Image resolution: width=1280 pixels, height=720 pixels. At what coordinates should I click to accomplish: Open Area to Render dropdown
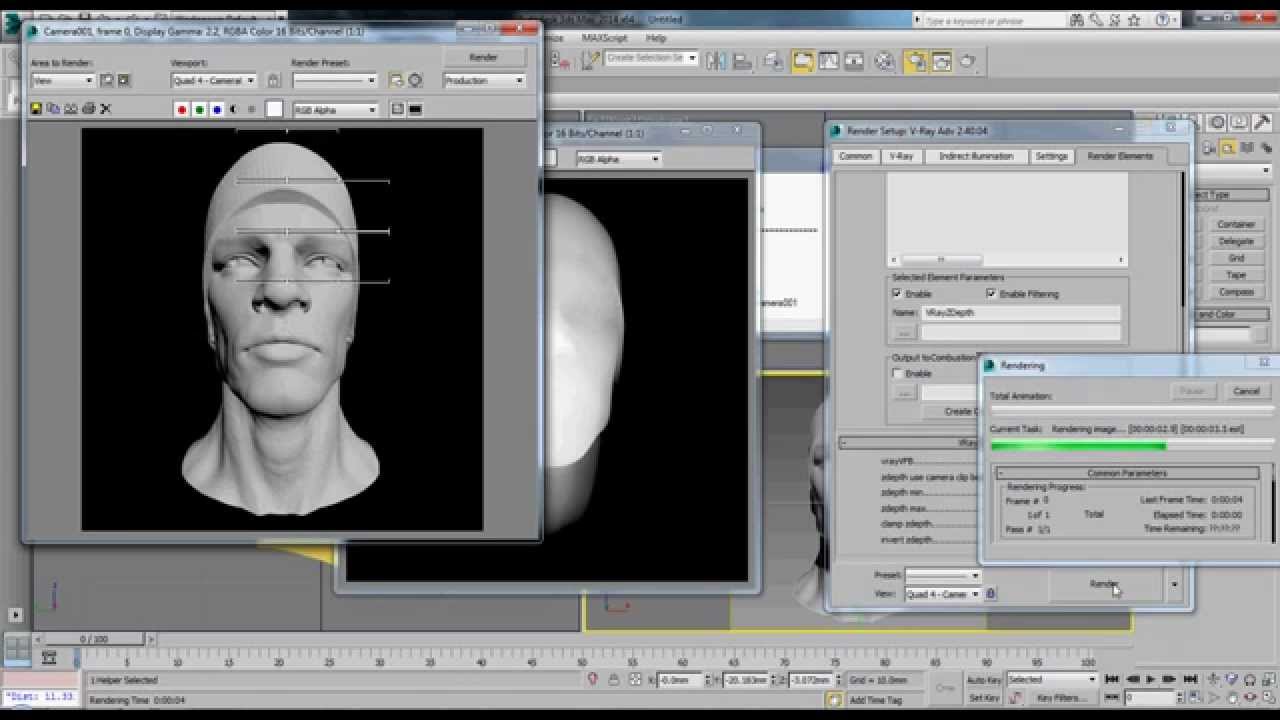tap(62, 80)
